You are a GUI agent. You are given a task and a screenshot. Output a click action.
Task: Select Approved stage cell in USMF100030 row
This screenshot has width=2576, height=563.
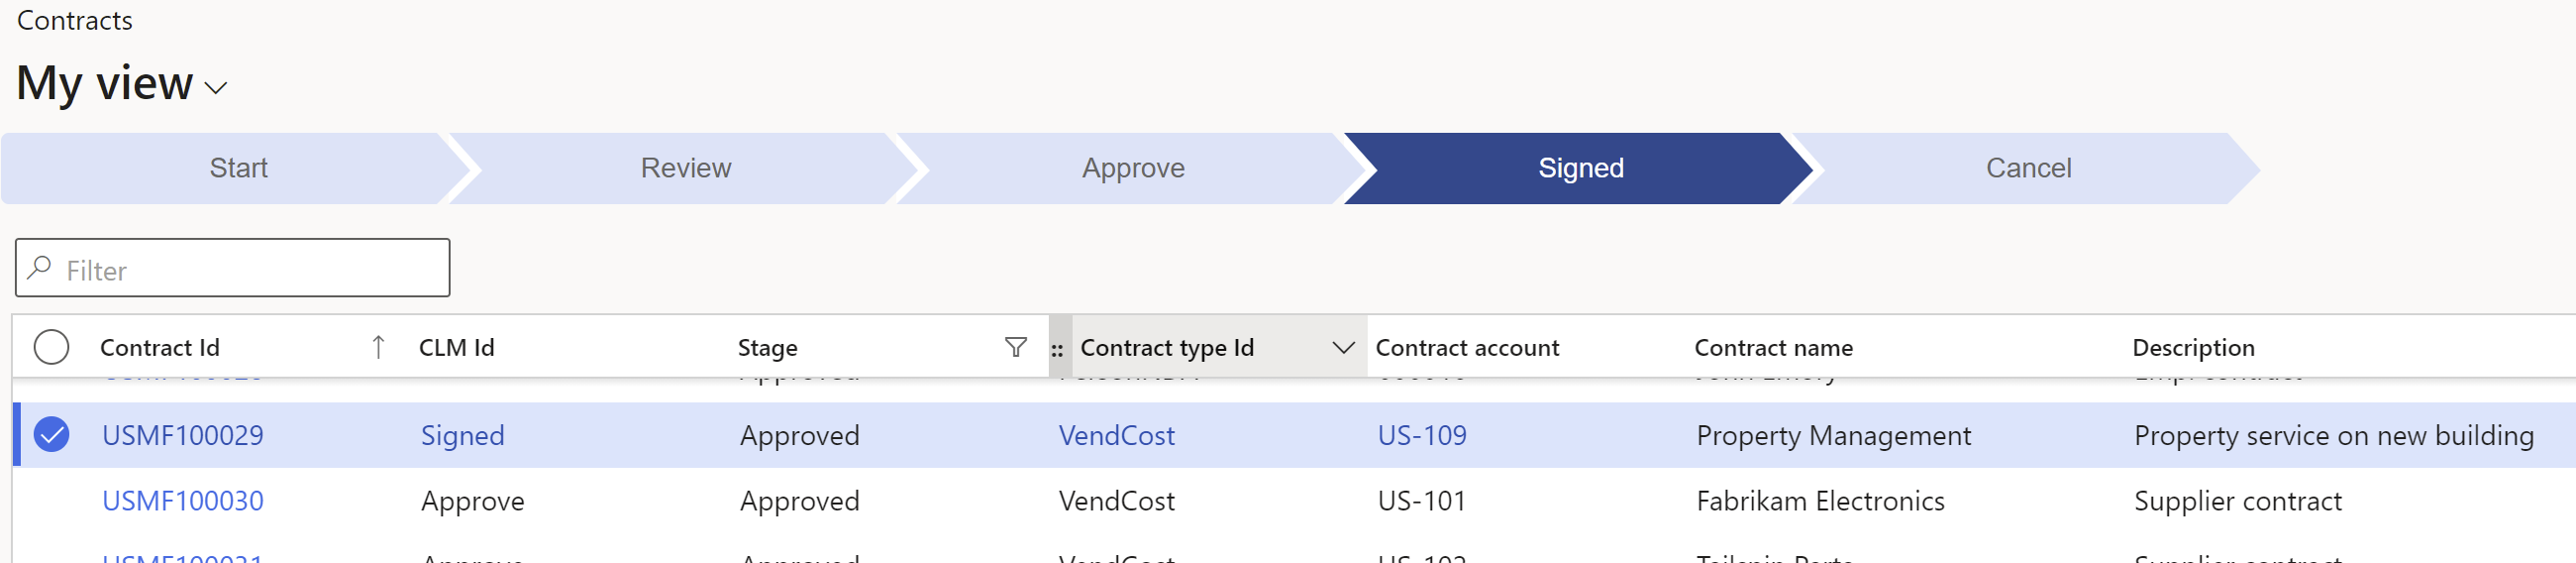coord(799,501)
